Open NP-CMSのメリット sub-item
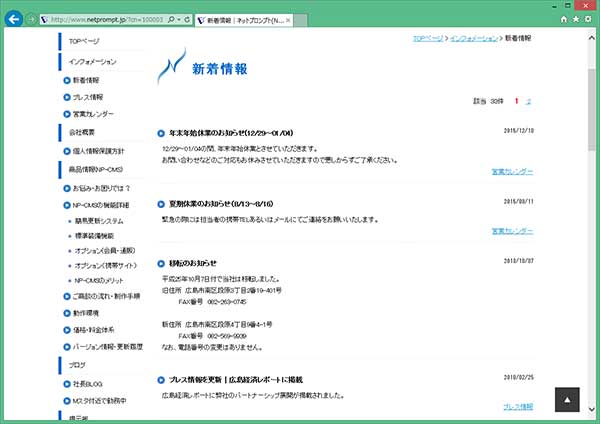Viewport: 600px width, 424px height. 99,280
